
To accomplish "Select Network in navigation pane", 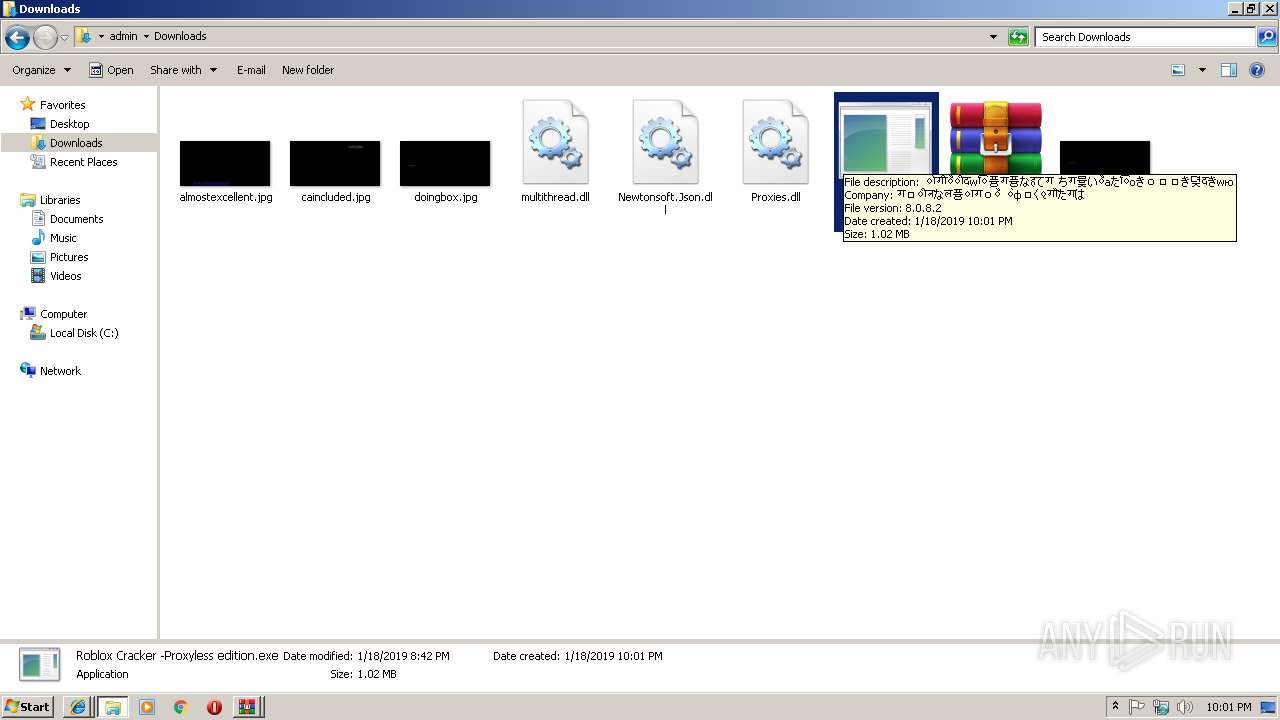I will (x=60, y=371).
